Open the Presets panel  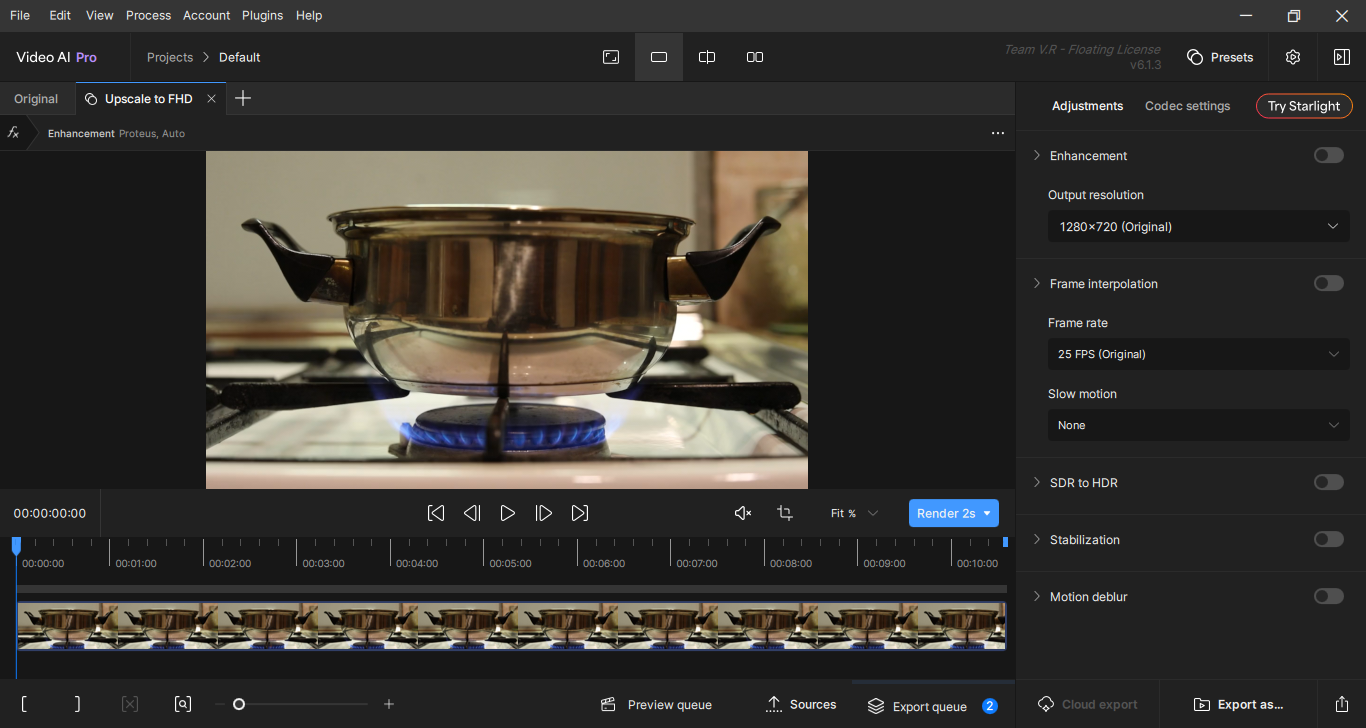(x=1220, y=57)
